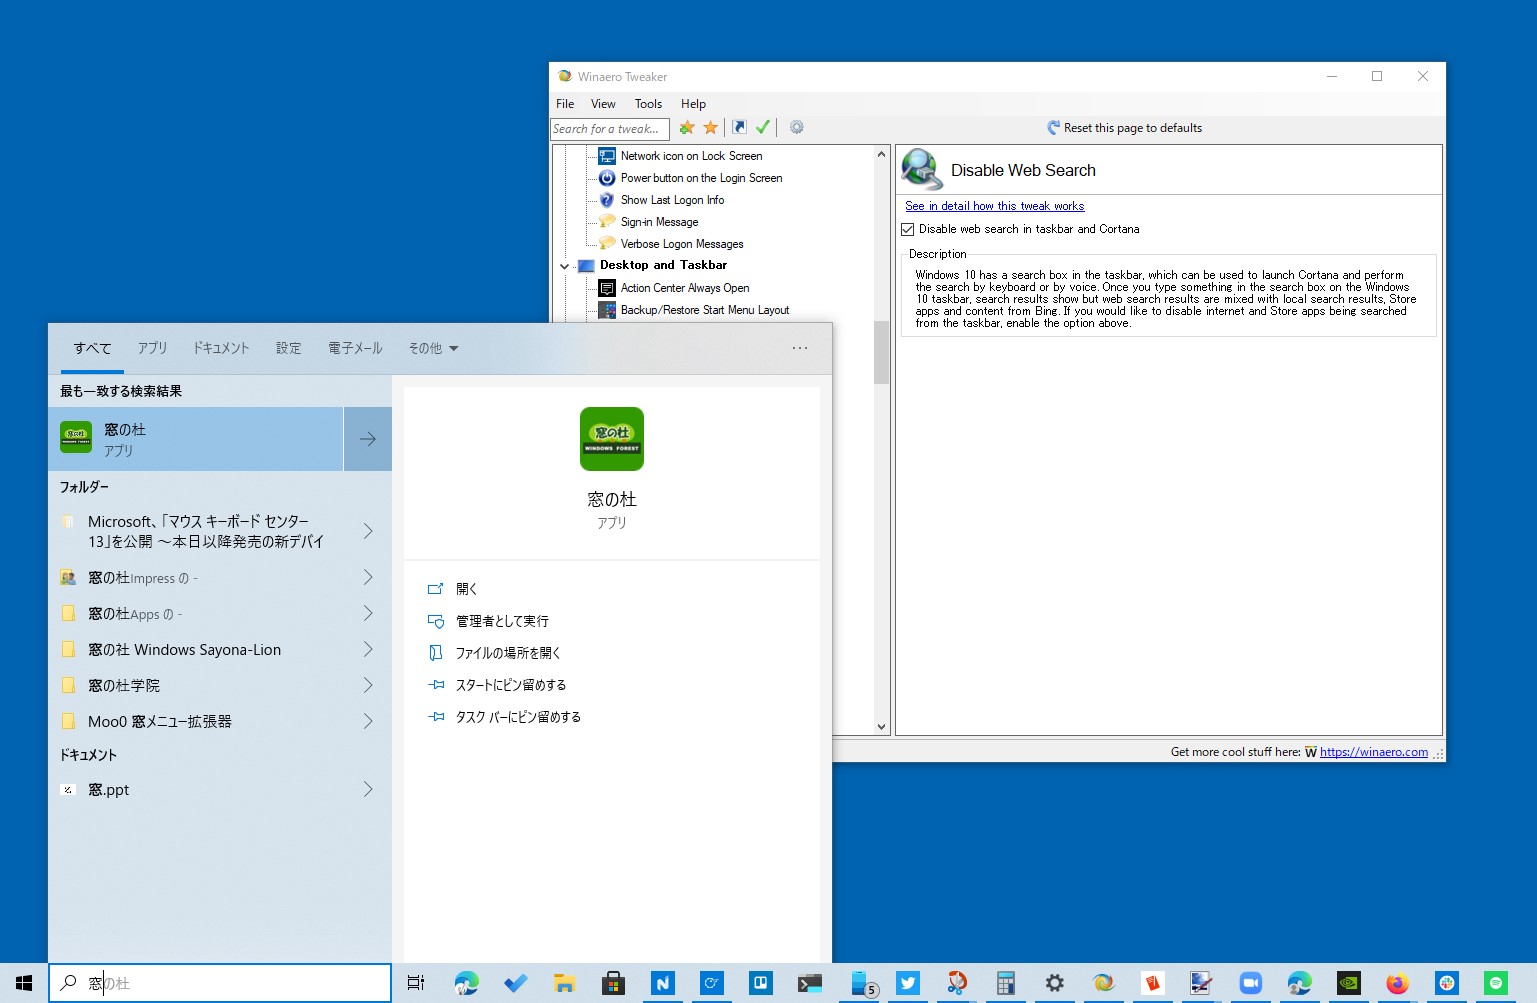Click the 窓の杜 app icon in the preview pane
The image size is (1537, 1003).
click(611, 438)
